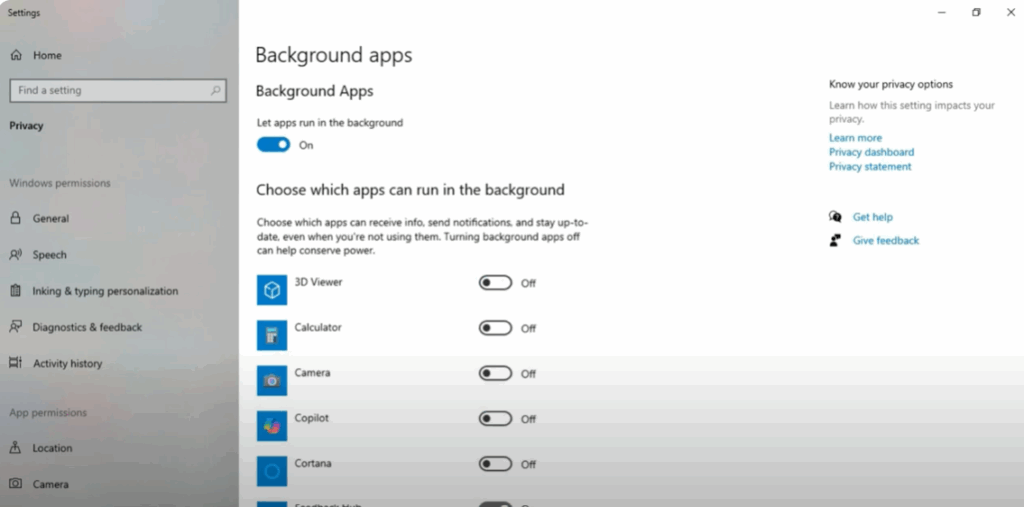Image resolution: width=1024 pixels, height=507 pixels.
Task: Select the Inking & typing clipboard icon
Action: coord(16,291)
